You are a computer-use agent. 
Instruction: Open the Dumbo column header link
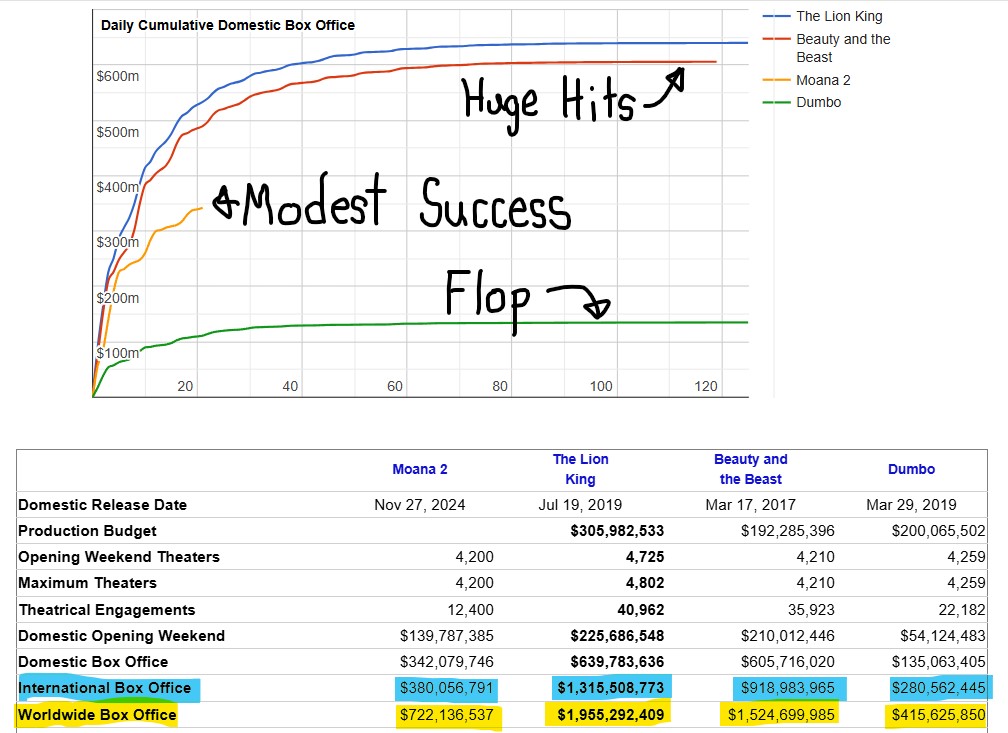[911, 469]
